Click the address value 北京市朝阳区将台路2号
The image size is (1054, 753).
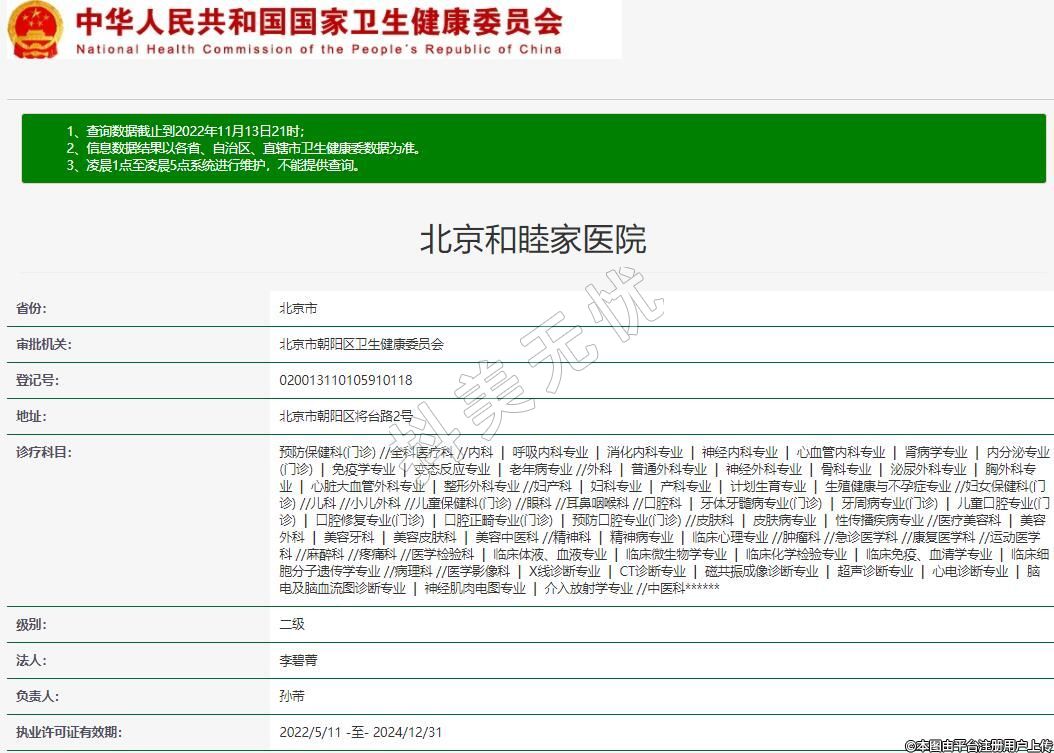click(x=345, y=417)
